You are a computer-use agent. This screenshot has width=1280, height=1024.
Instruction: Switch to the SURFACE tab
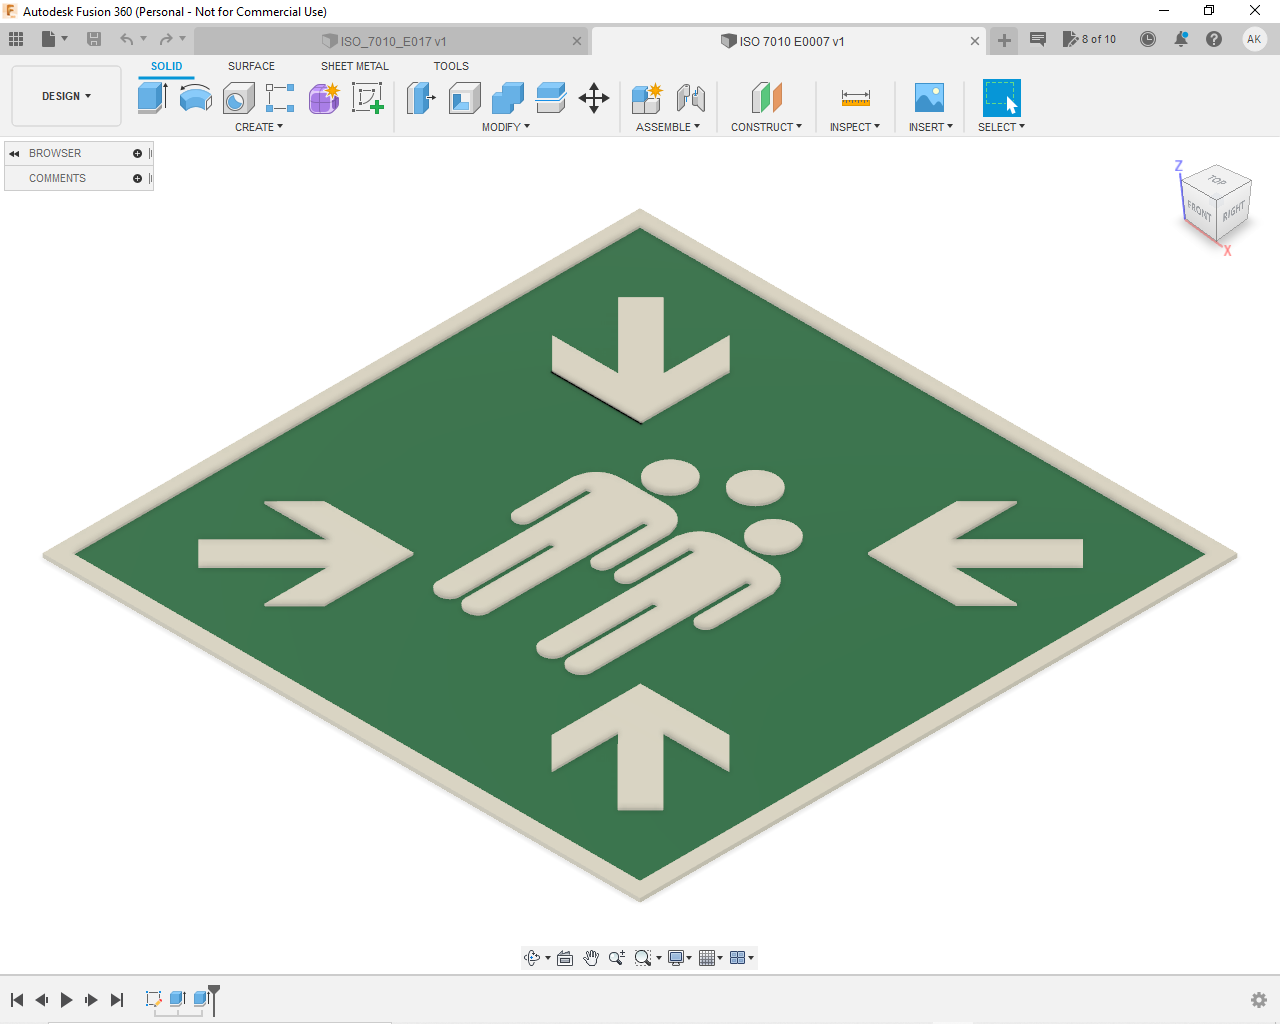251,66
